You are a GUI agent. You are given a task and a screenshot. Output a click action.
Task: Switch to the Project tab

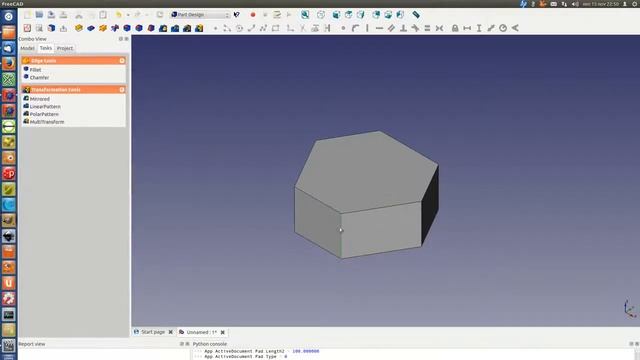[64, 48]
